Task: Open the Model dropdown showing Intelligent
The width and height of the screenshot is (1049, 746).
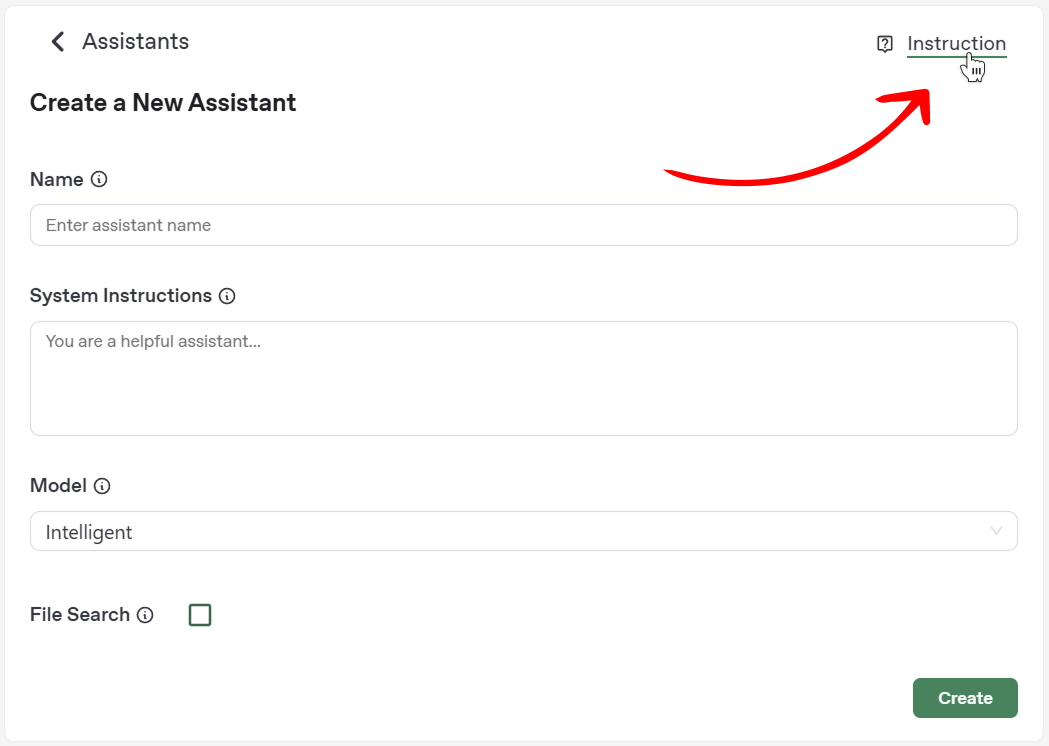Action: (x=524, y=531)
